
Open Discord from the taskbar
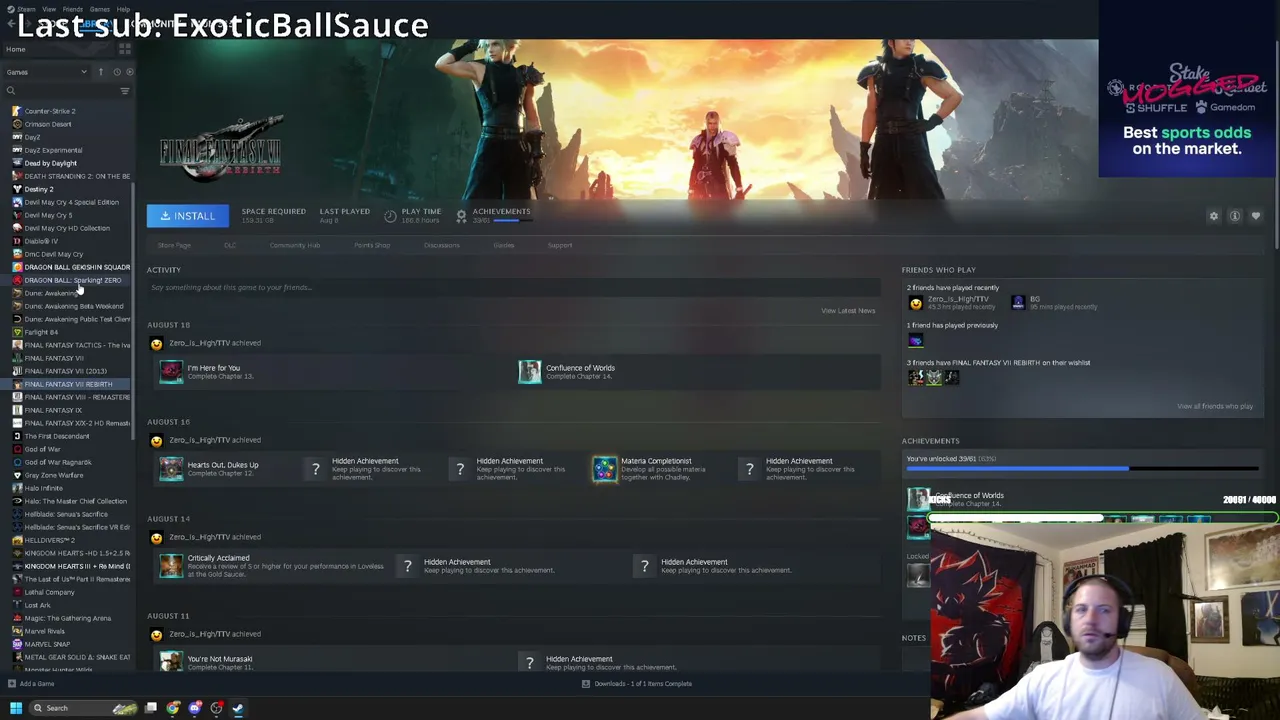(x=195, y=708)
